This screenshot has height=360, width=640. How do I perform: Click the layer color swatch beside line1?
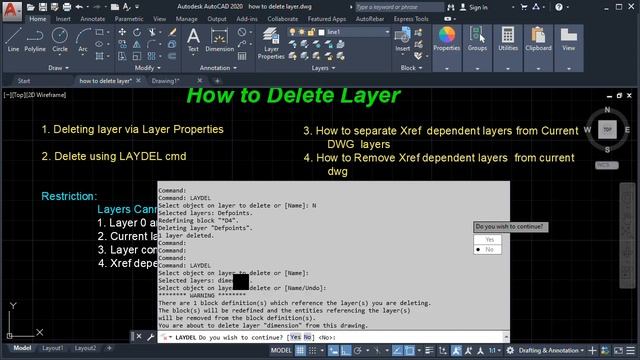(x=322, y=32)
